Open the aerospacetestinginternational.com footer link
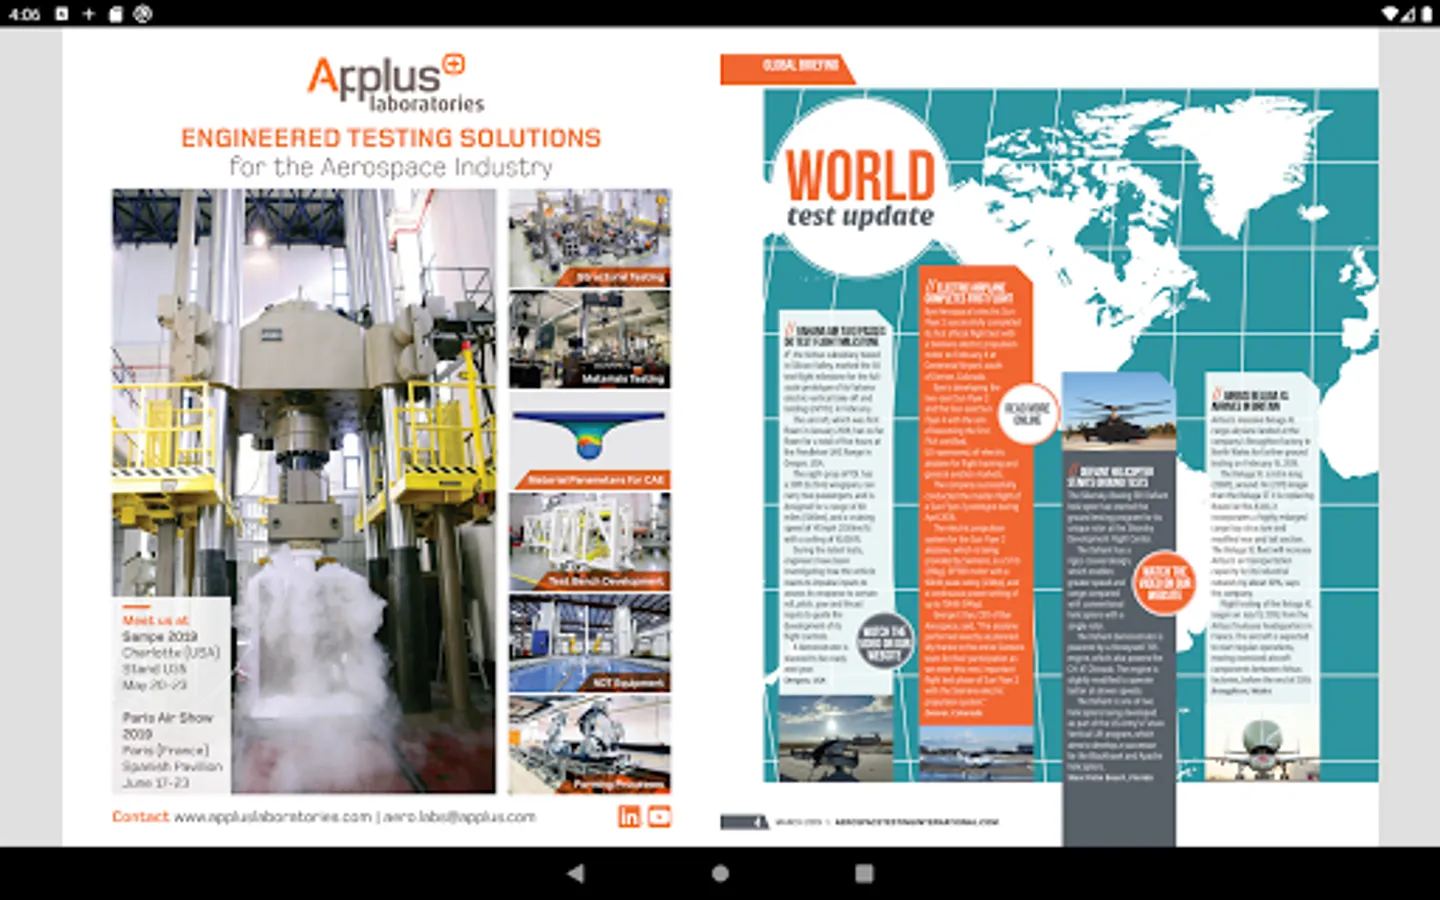Viewport: 1440px width, 900px height. click(916, 822)
